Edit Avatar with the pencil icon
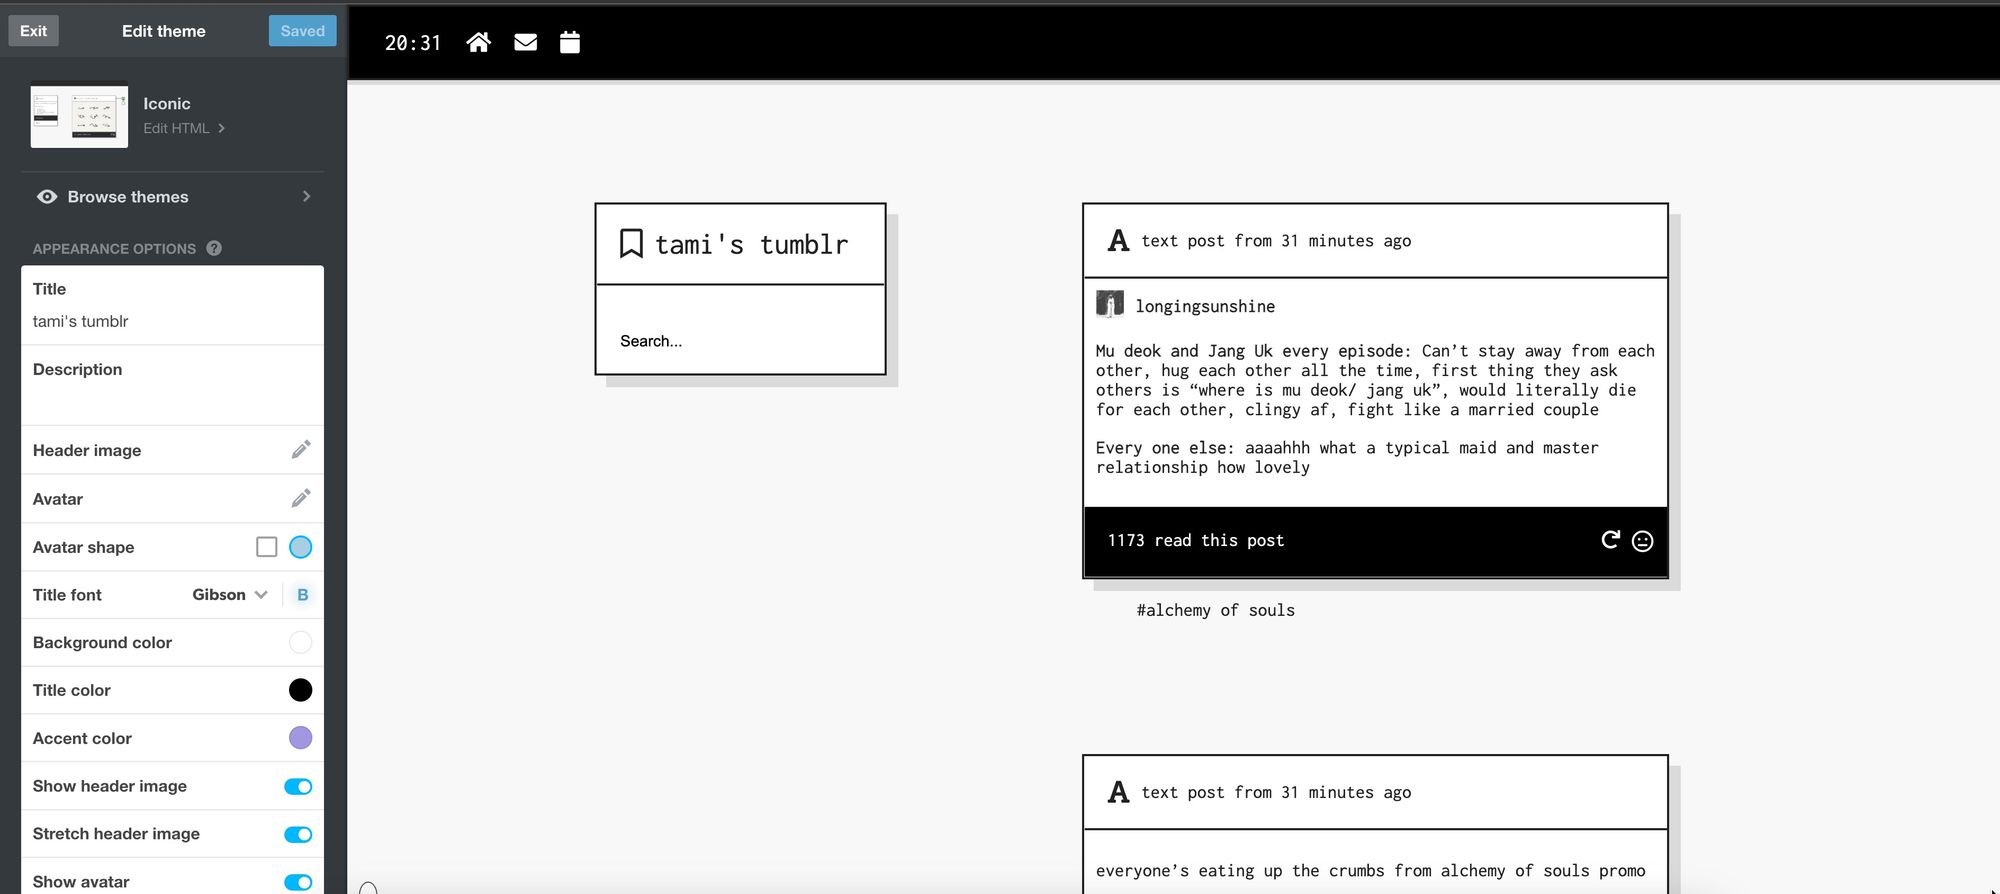This screenshot has width=2000, height=894. (x=301, y=498)
